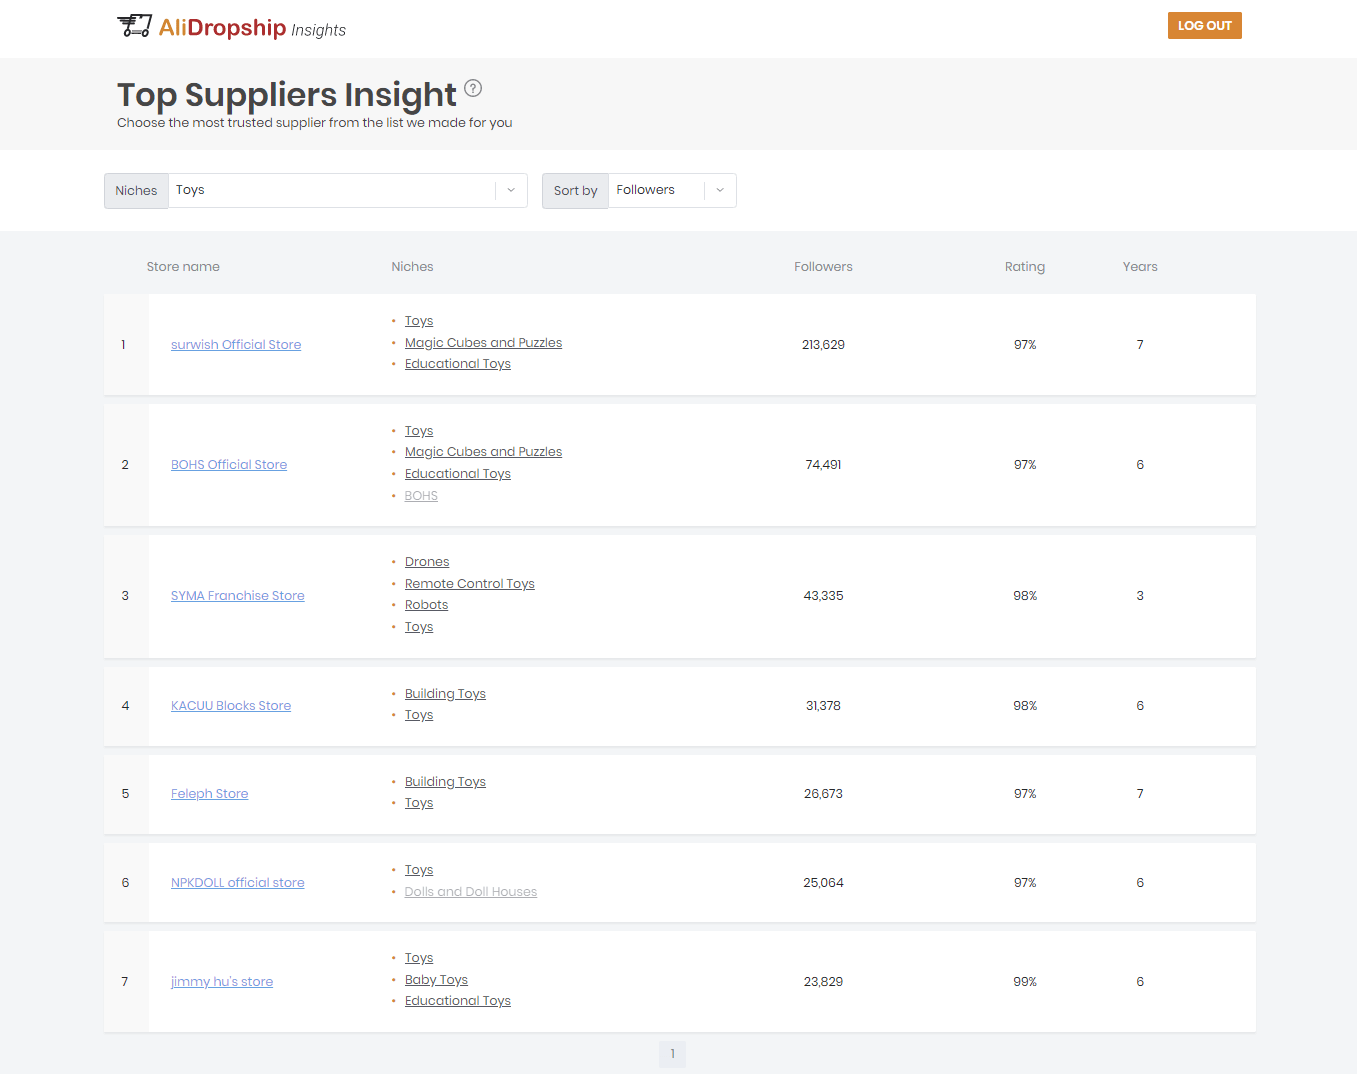The image size is (1357, 1074).
Task: Open the Dolls and Doll Houses niche
Action: point(470,891)
